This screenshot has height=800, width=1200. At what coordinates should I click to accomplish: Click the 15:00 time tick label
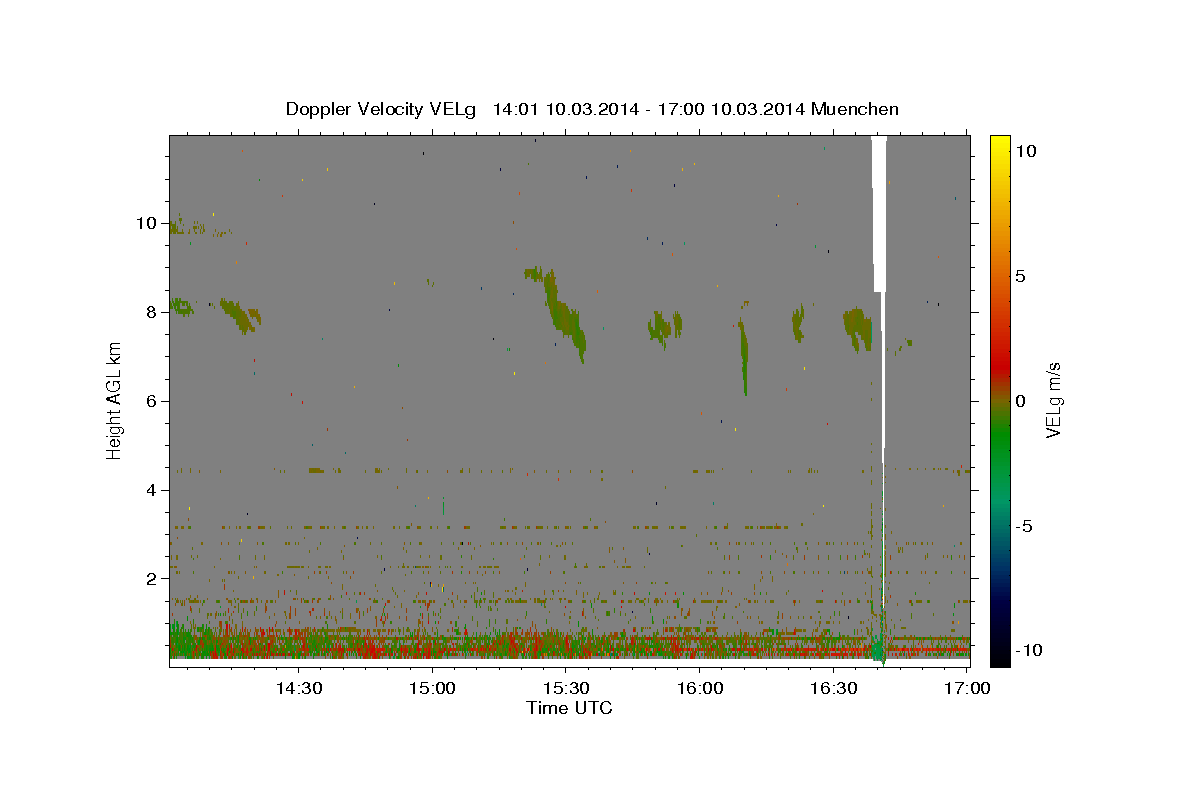pos(432,688)
